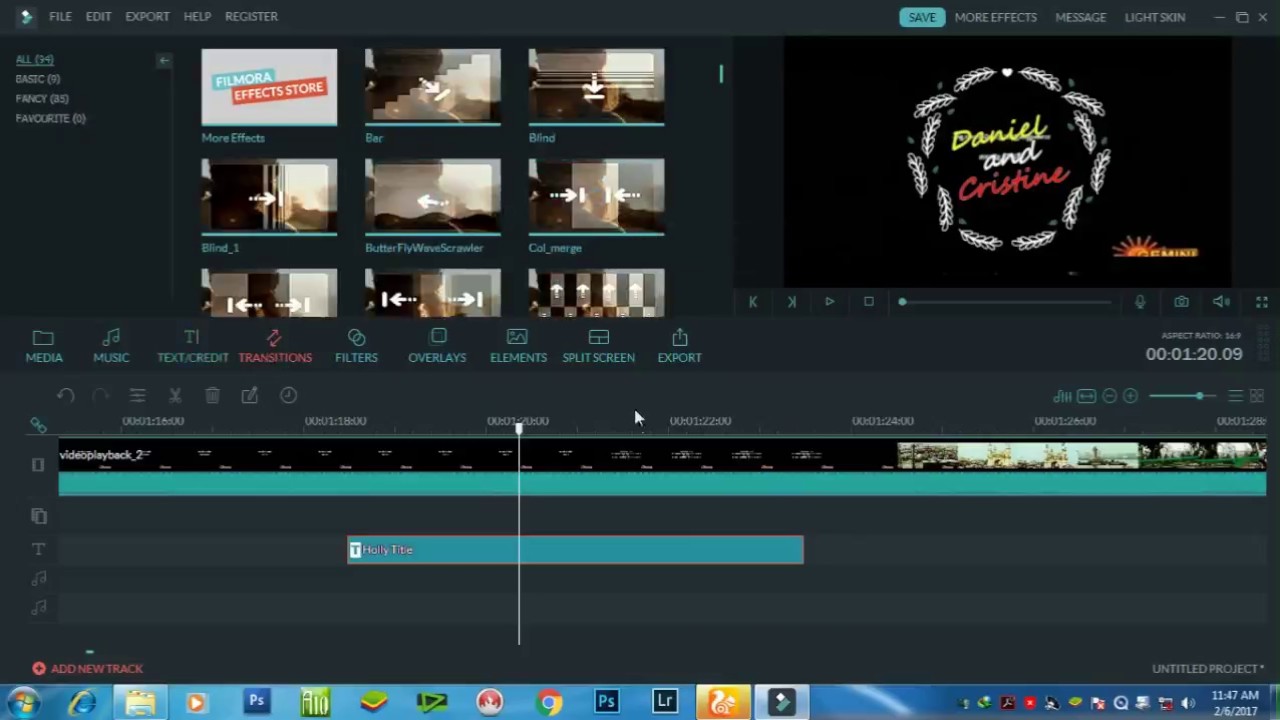Switch to Light Skin

[1154, 17]
